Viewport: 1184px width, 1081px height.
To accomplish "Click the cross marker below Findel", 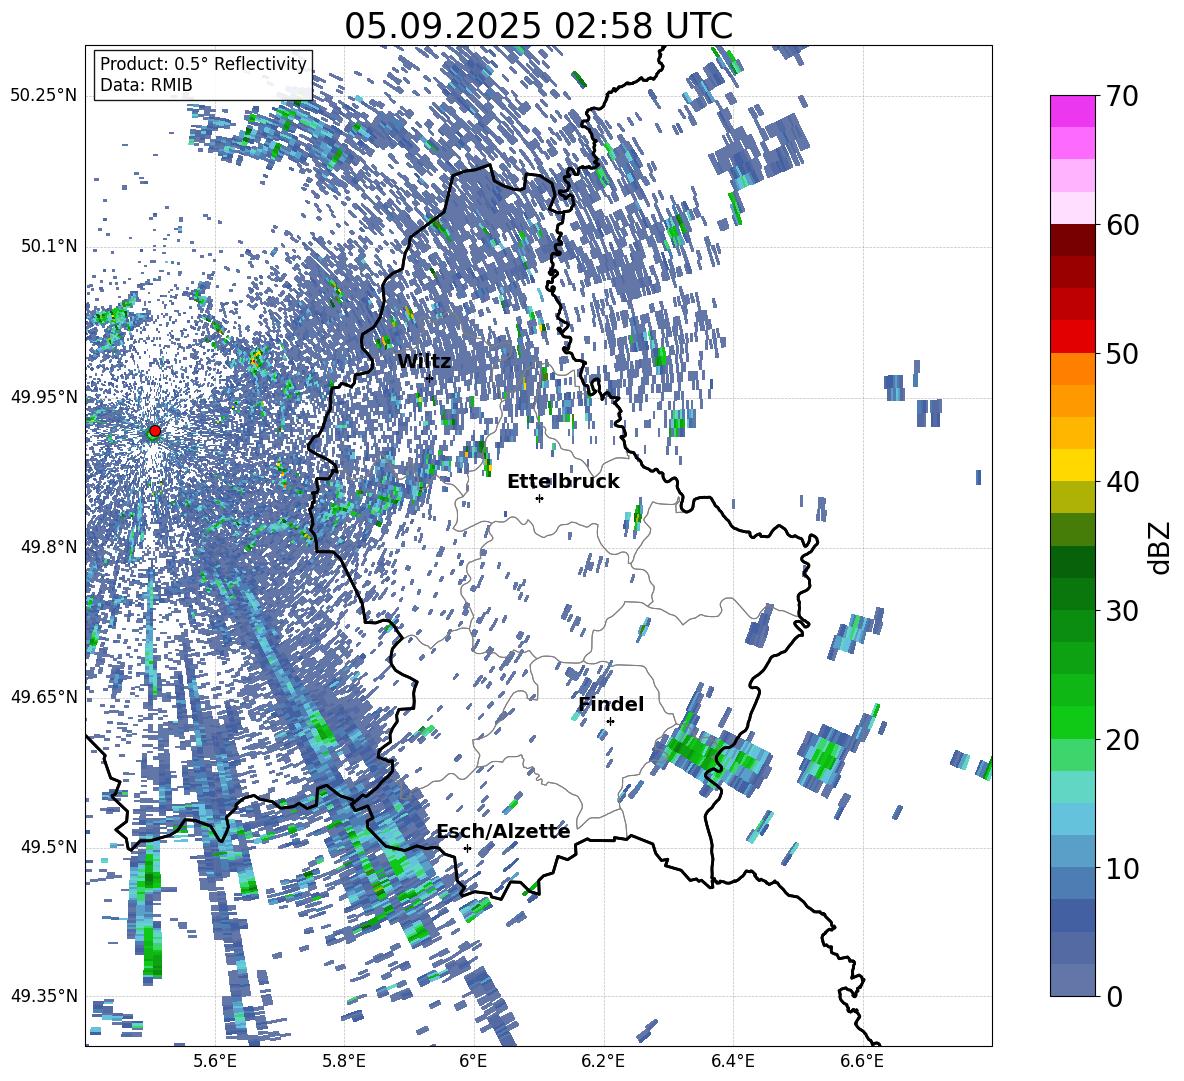I will [x=610, y=722].
